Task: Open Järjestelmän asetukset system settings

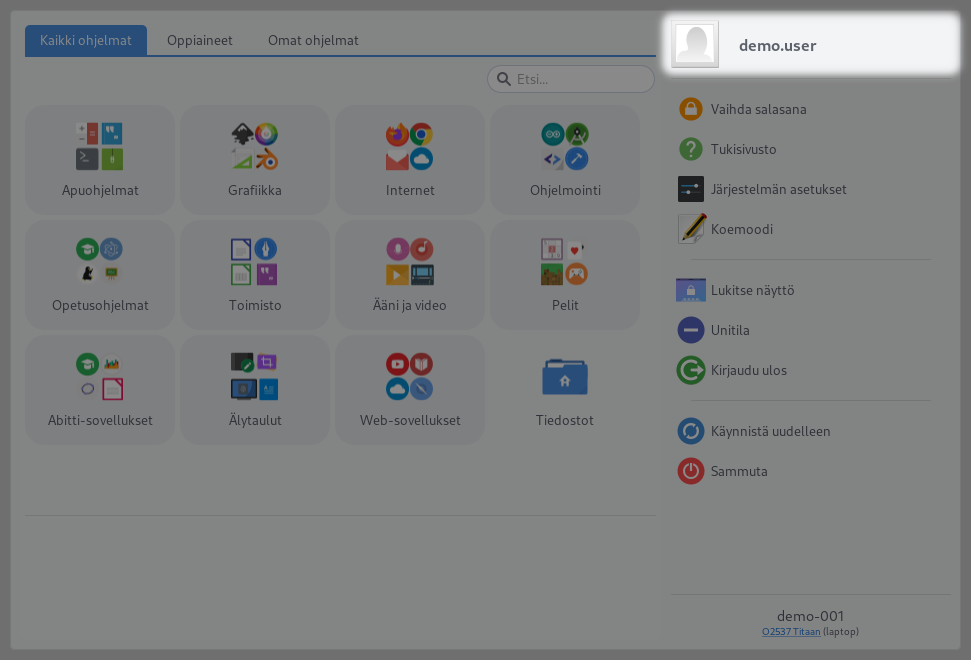Action: coord(778,189)
